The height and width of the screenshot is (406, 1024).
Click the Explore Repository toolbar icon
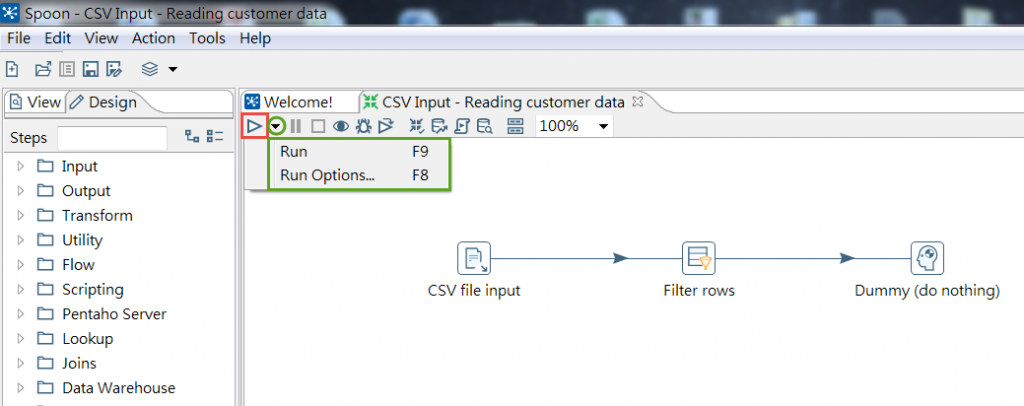click(67, 69)
